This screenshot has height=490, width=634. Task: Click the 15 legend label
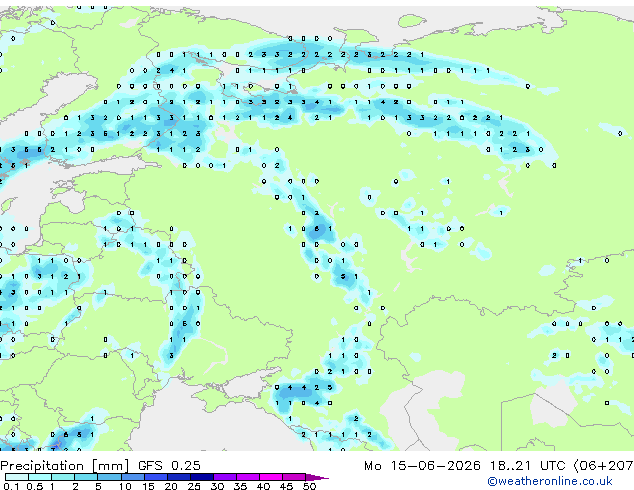(x=148, y=486)
